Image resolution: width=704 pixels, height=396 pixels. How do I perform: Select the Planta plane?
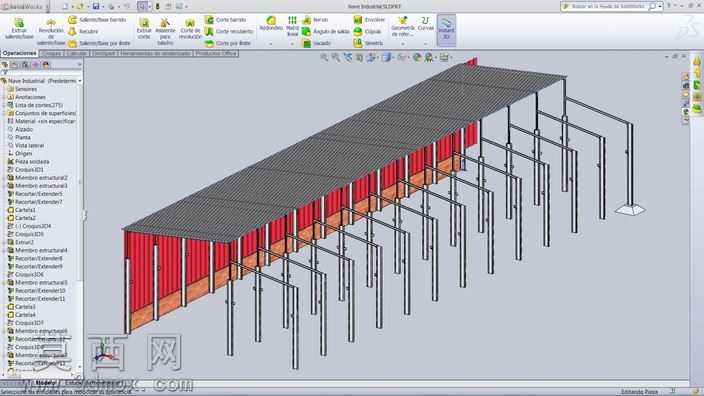pyautogui.click(x=19, y=137)
